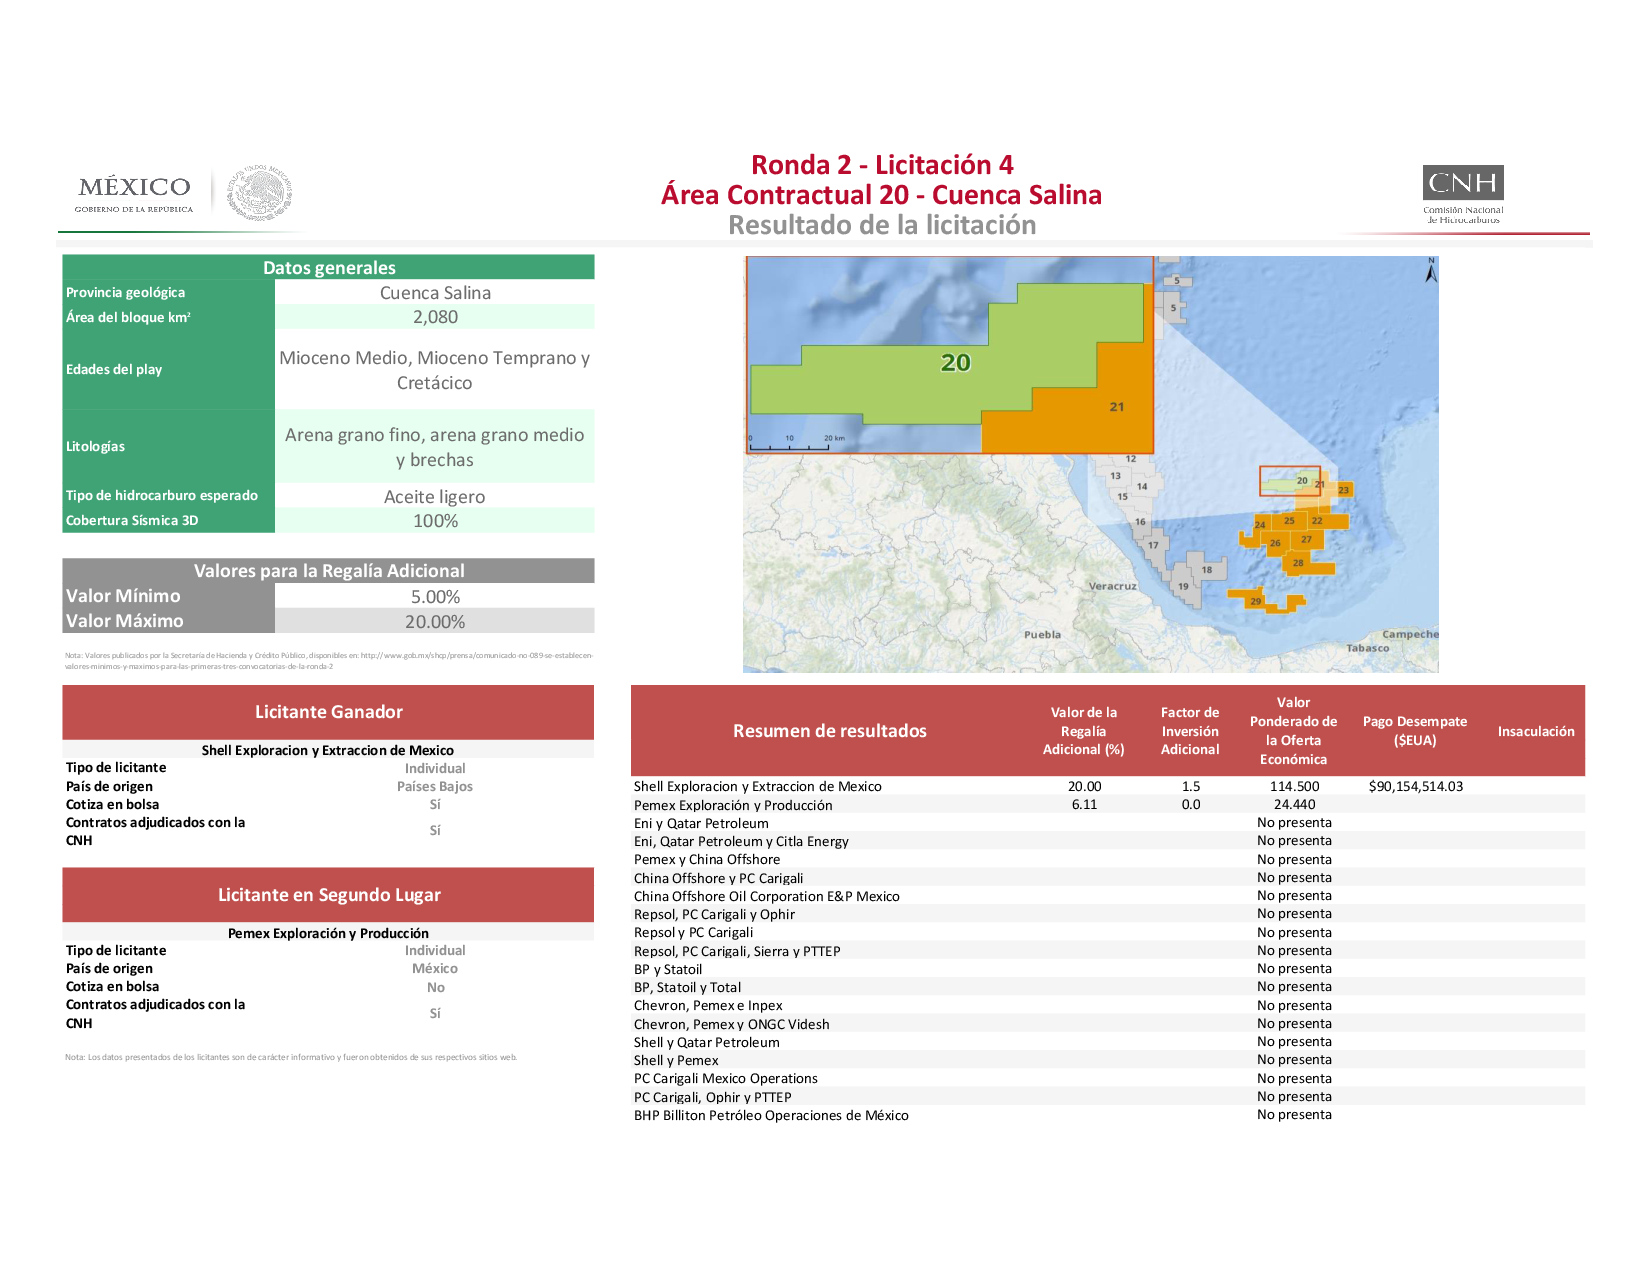Click the Tabasco label on the map

1367,648
